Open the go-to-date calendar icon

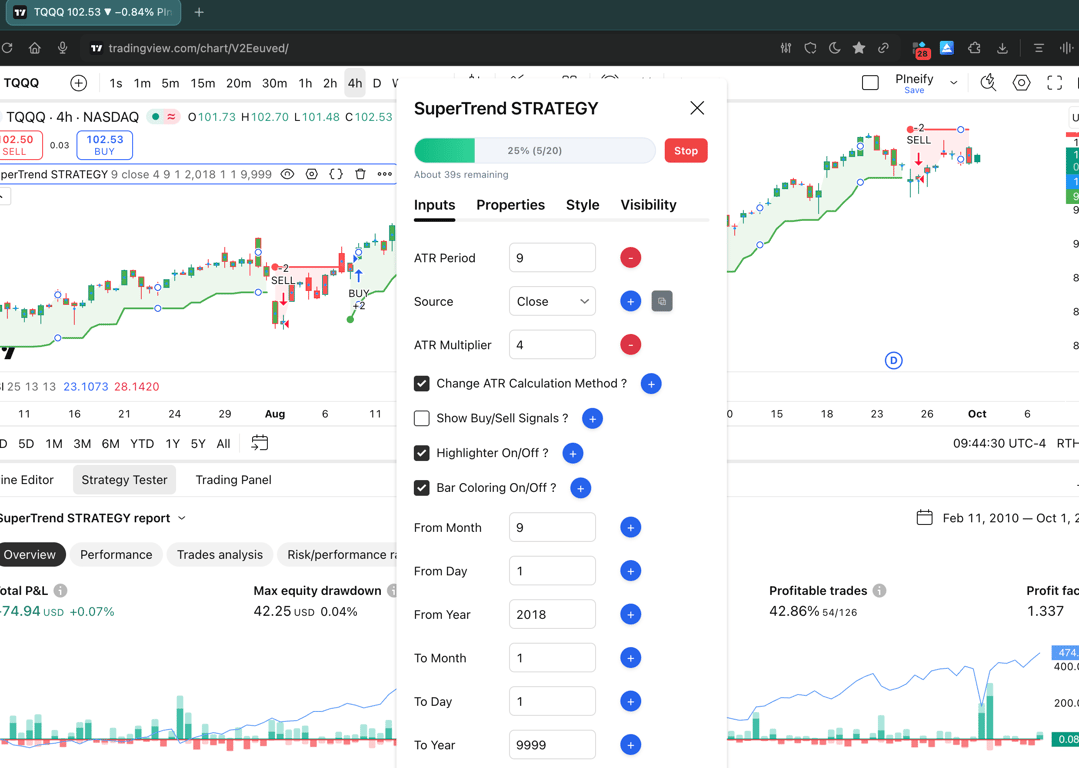(x=259, y=443)
